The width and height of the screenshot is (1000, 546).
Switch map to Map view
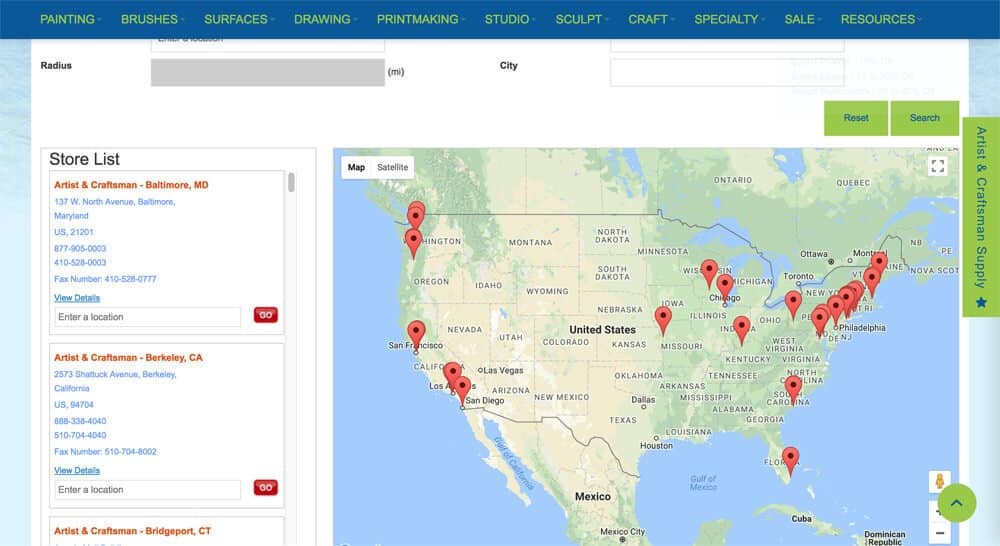pos(356,167)
